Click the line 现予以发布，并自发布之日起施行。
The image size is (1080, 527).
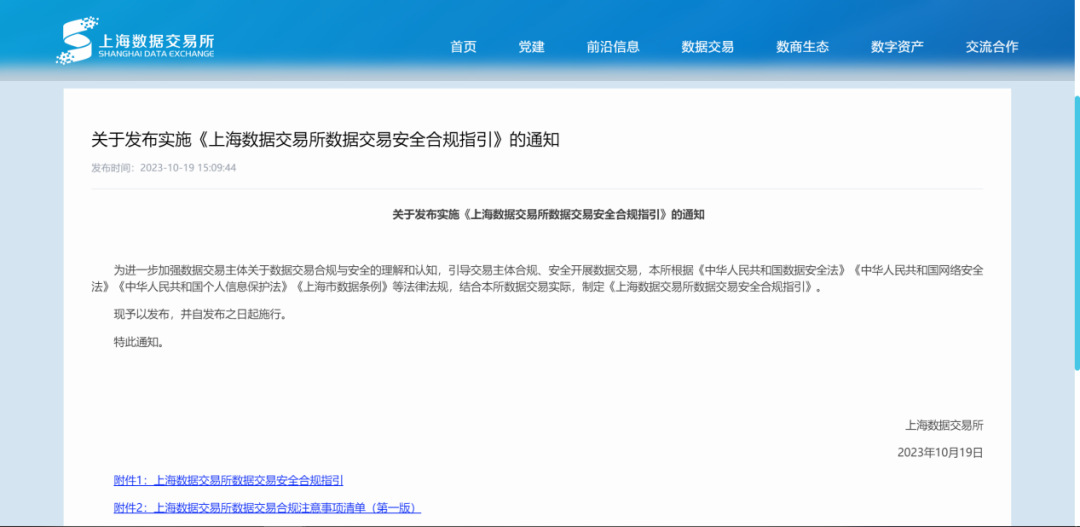tap(199, 315)
